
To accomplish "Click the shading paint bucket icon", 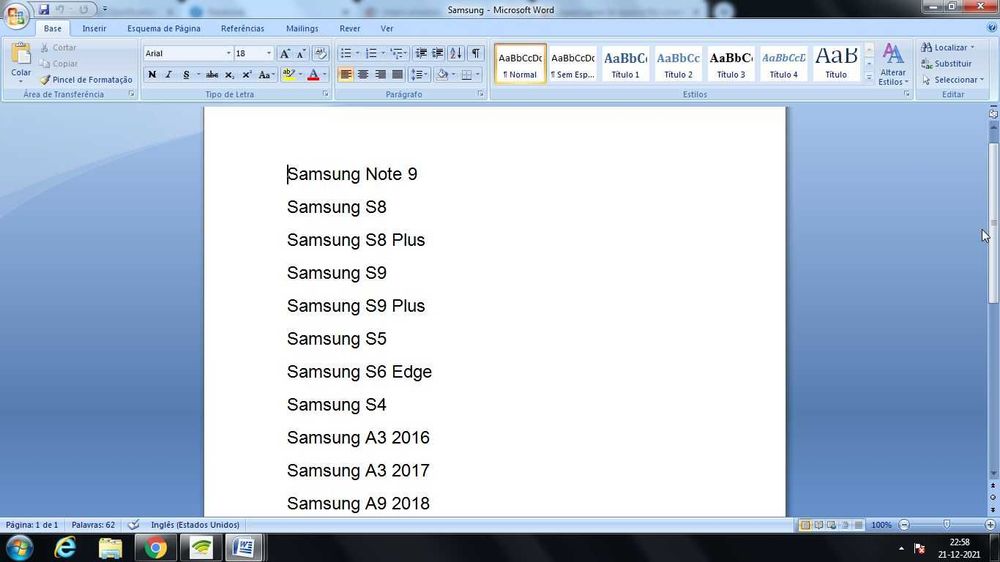I will pos(441,75).
